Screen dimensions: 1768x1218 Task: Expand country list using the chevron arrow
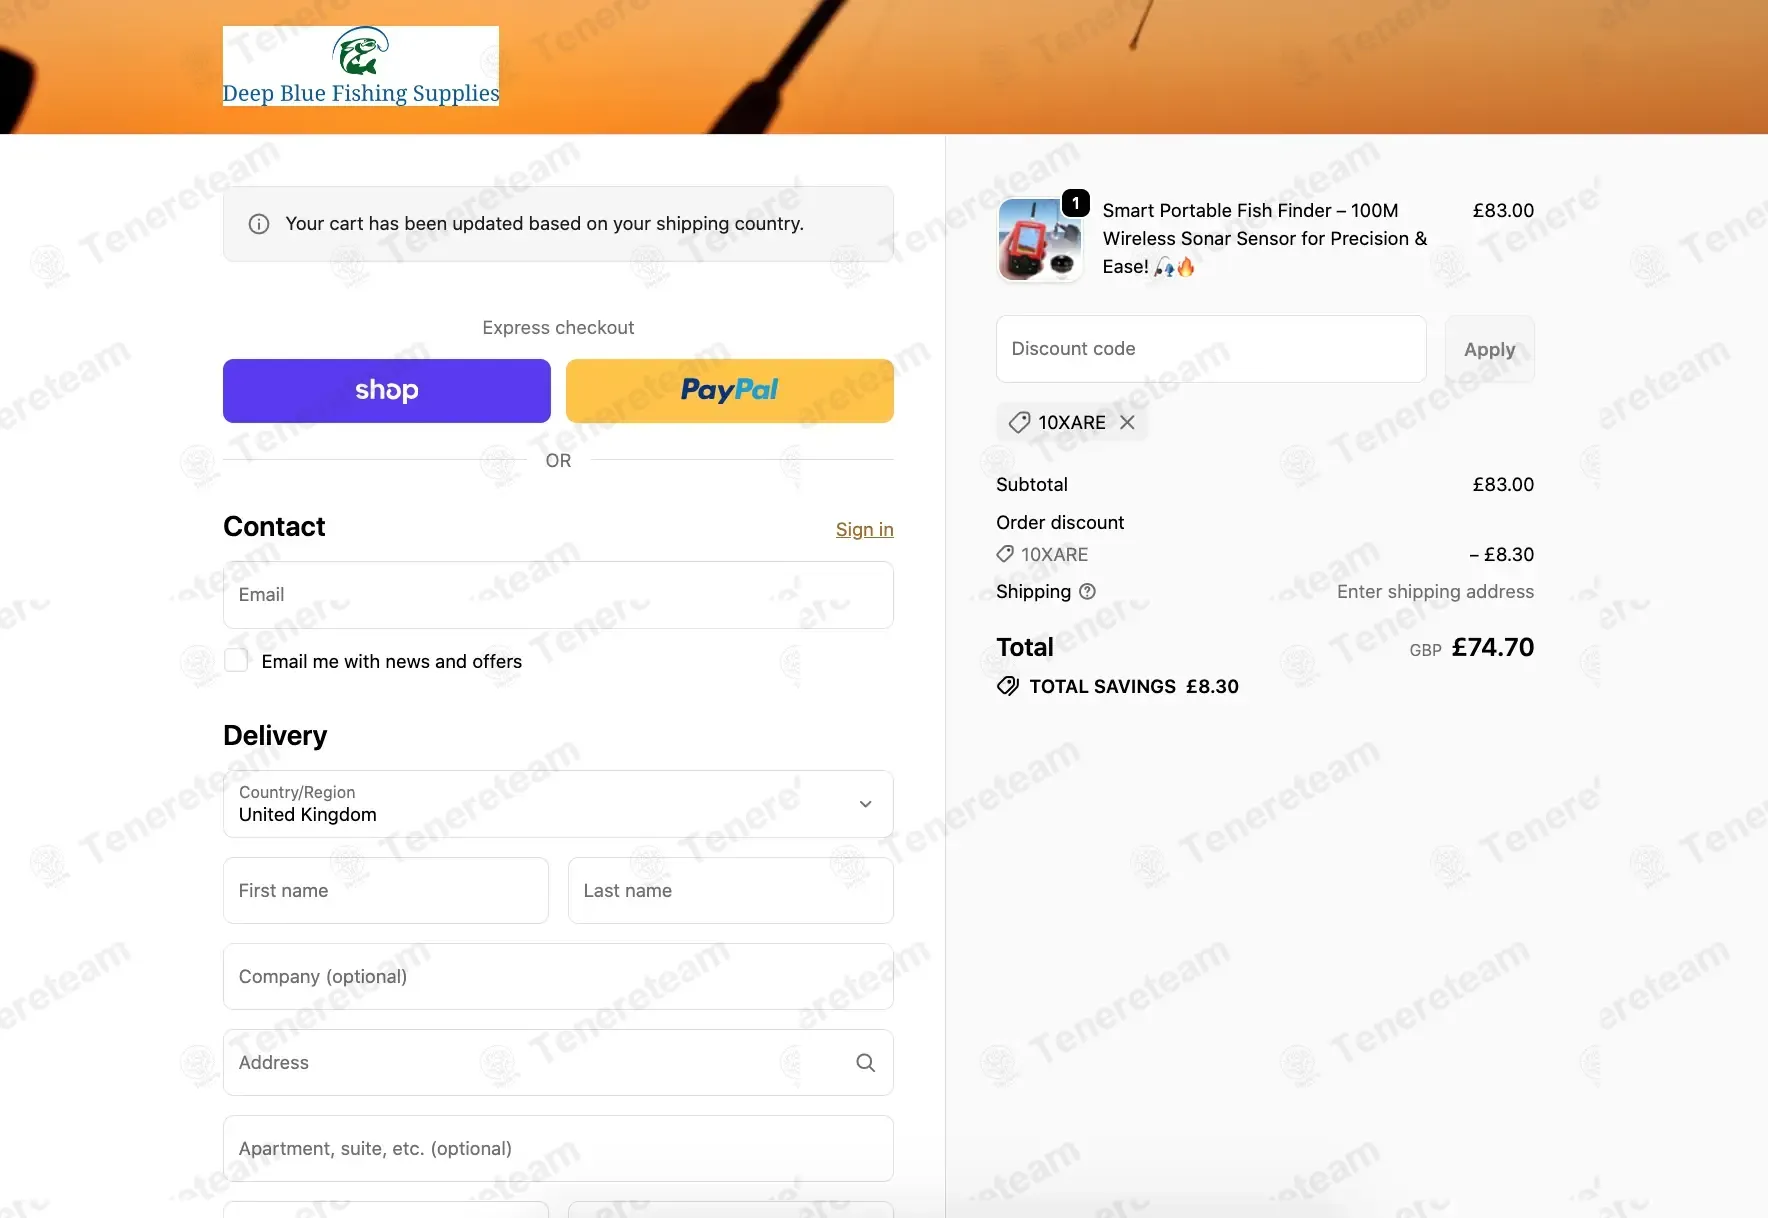866,804
